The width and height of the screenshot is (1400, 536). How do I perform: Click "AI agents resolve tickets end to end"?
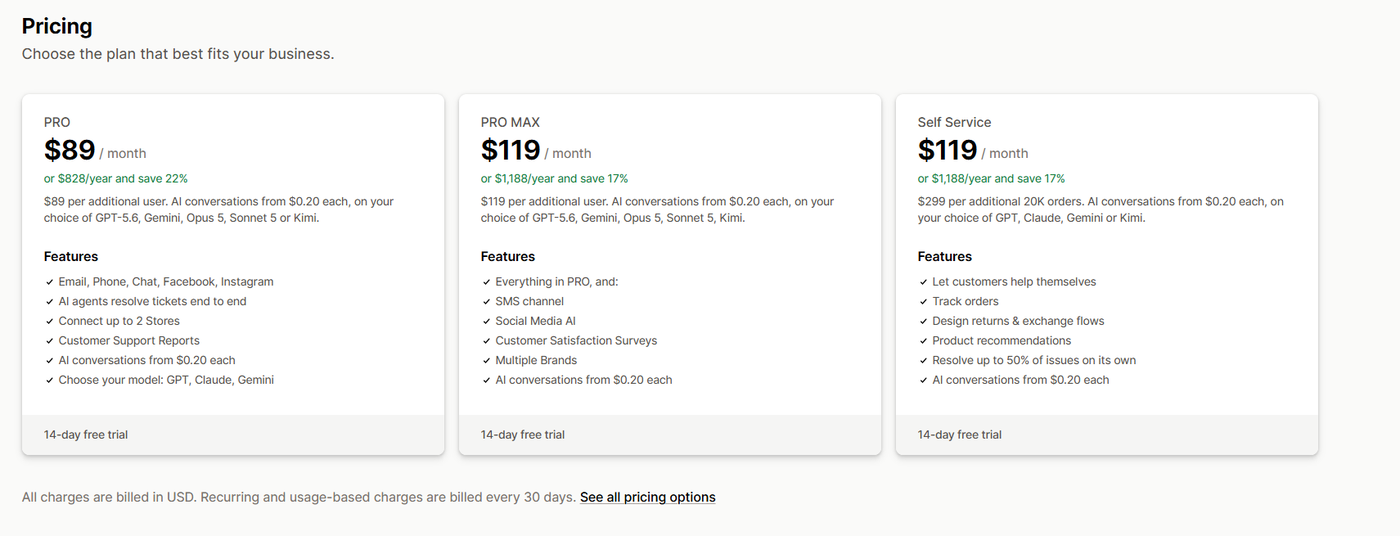(x=153, y=301)
